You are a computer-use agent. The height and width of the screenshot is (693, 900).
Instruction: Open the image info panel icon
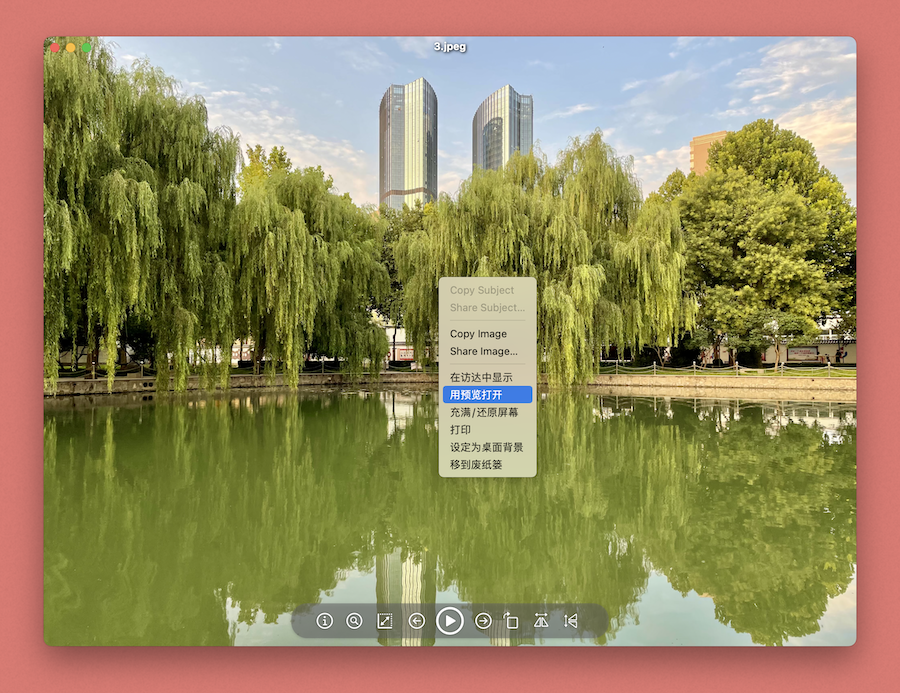coord(324,621)
